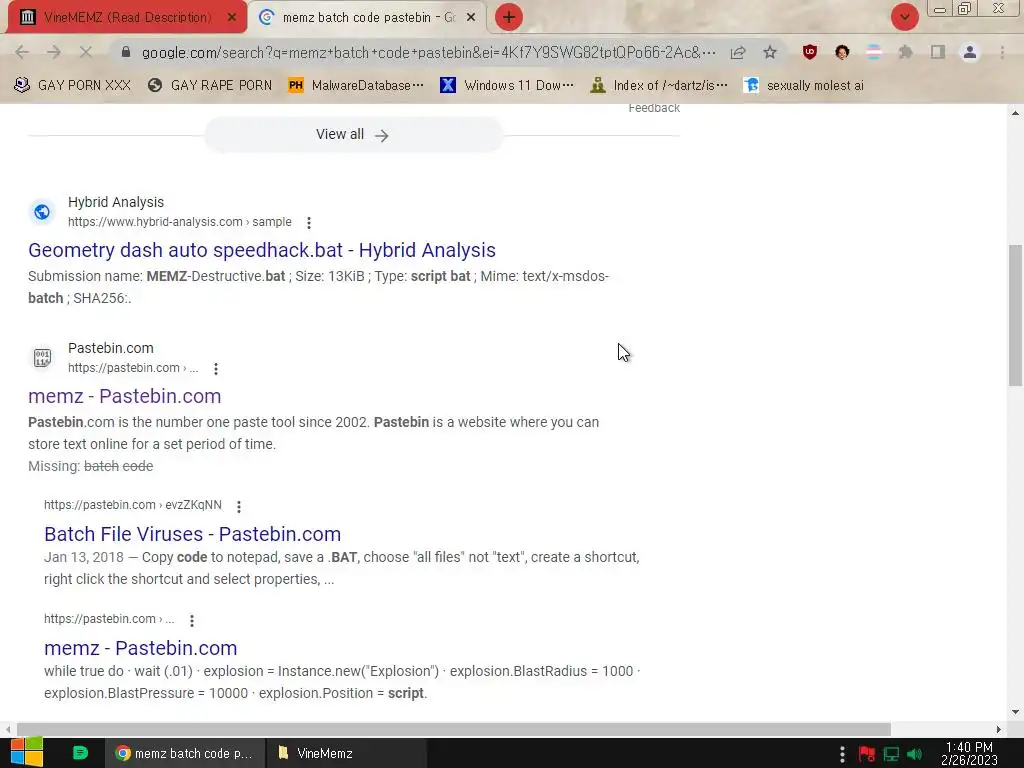Click the Hybrid Analysis globe favicon
Viewport: 1024px width, 768px height.
click(42, 212)
